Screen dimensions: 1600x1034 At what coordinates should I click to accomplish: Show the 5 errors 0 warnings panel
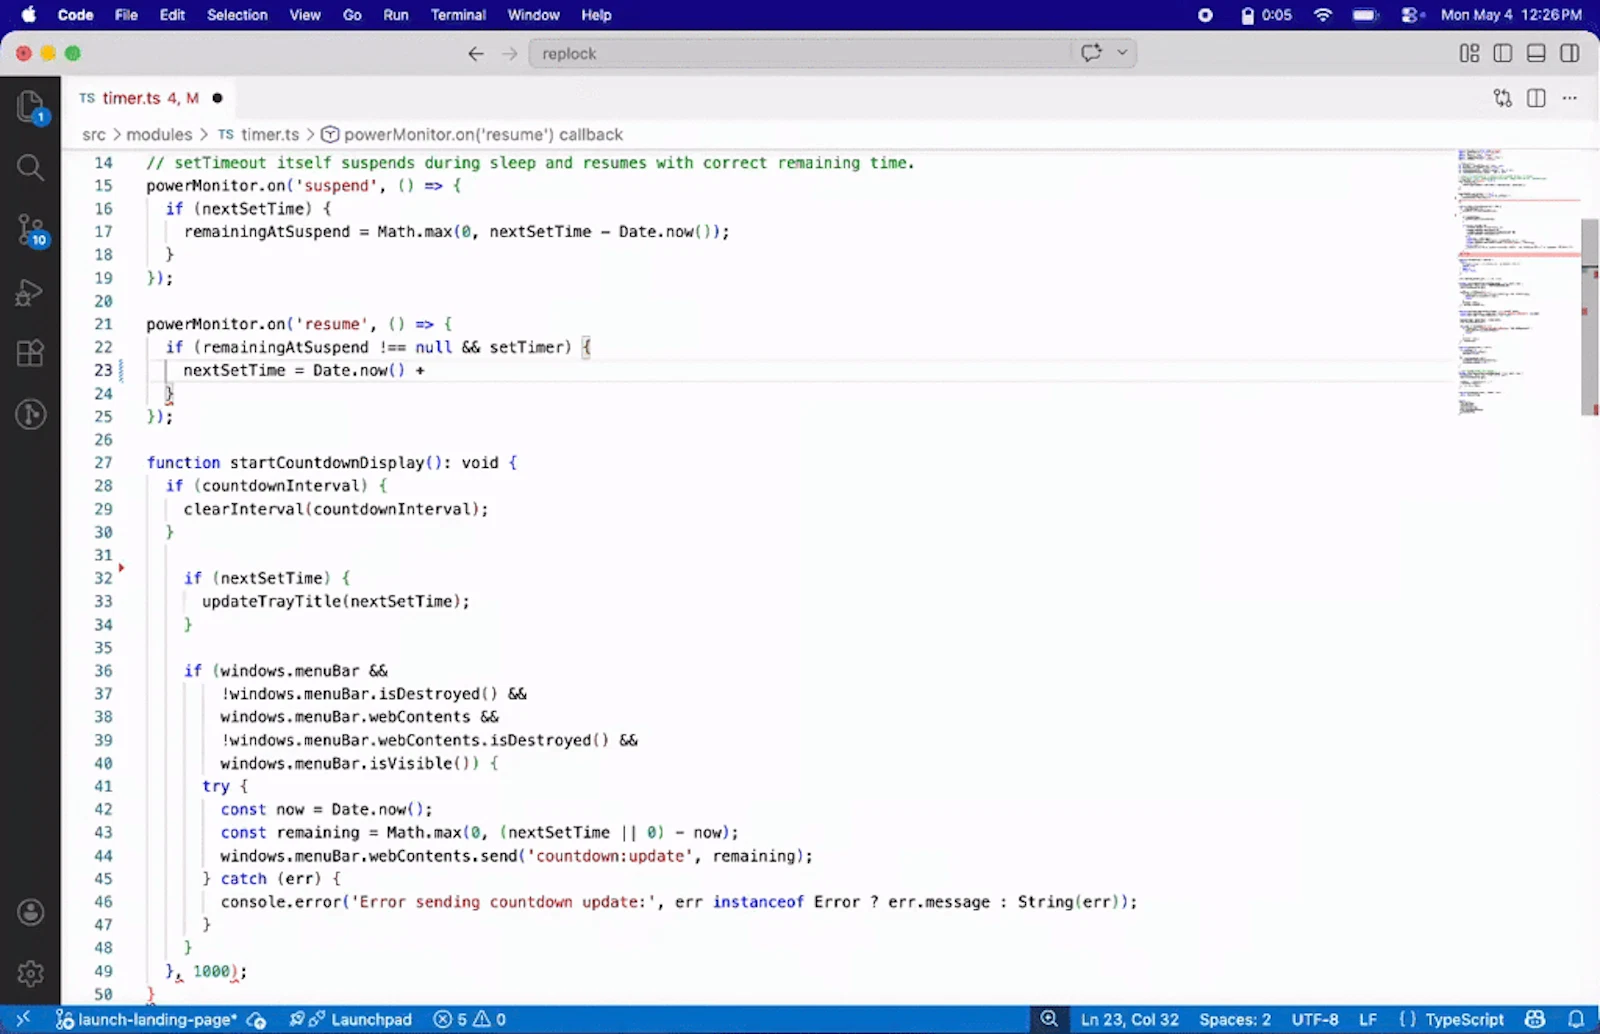(x=470, y=1020)
